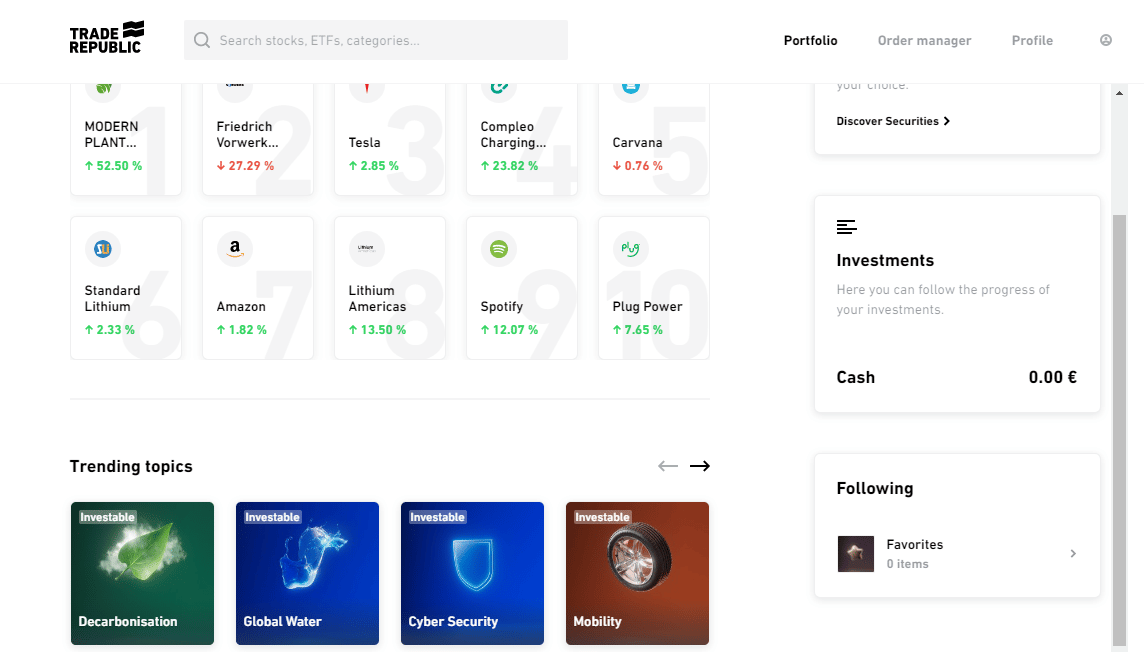Screen dimensions: 1144x652
Task: Select the Tesla stock name
Action: pyautogui.click(x=364, y=142)
